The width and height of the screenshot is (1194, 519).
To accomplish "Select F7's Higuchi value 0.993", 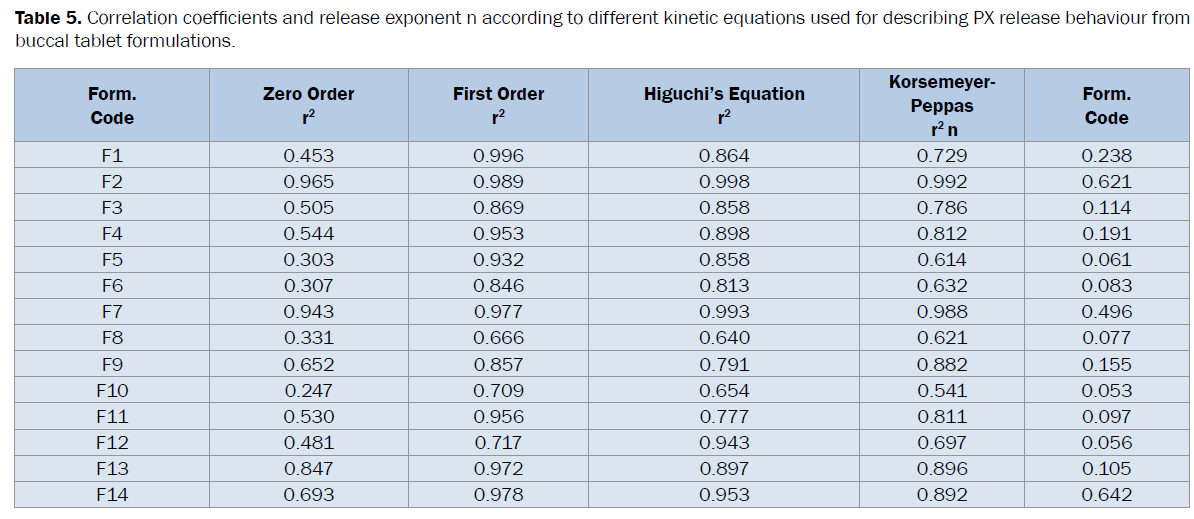I will [x=723, y=312].
